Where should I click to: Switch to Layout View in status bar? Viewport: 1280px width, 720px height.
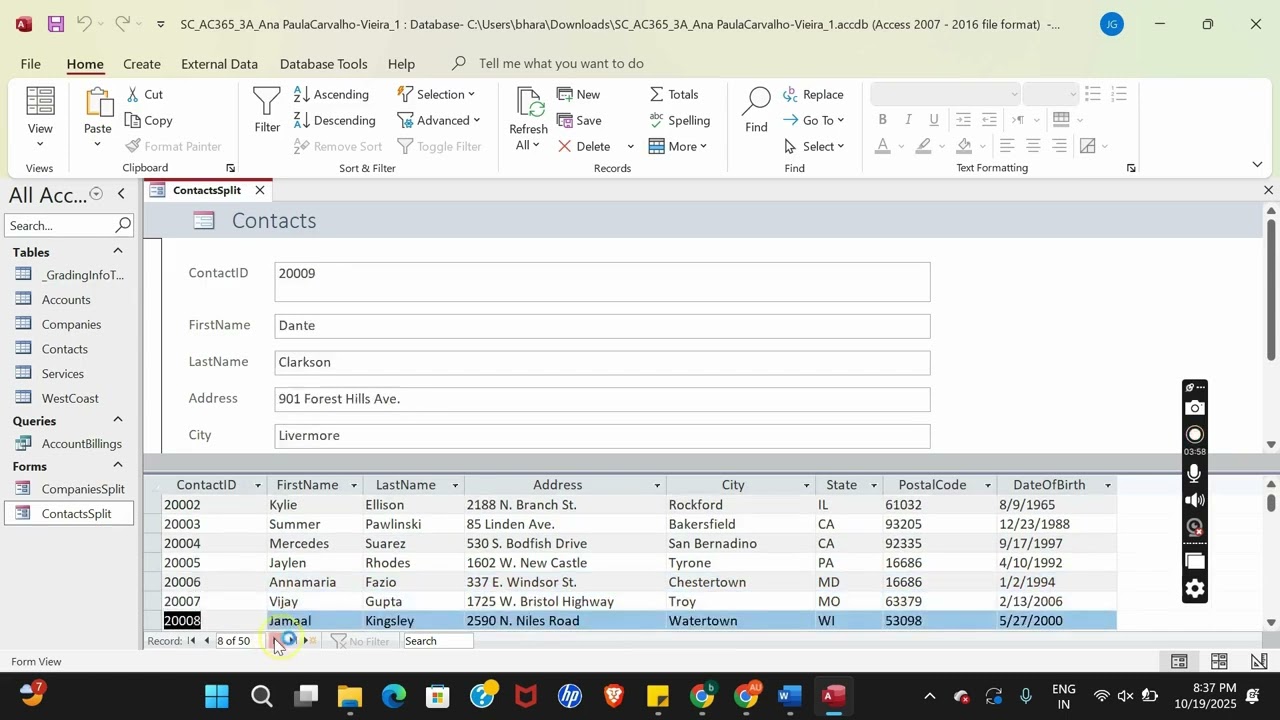click(1219, 661)
